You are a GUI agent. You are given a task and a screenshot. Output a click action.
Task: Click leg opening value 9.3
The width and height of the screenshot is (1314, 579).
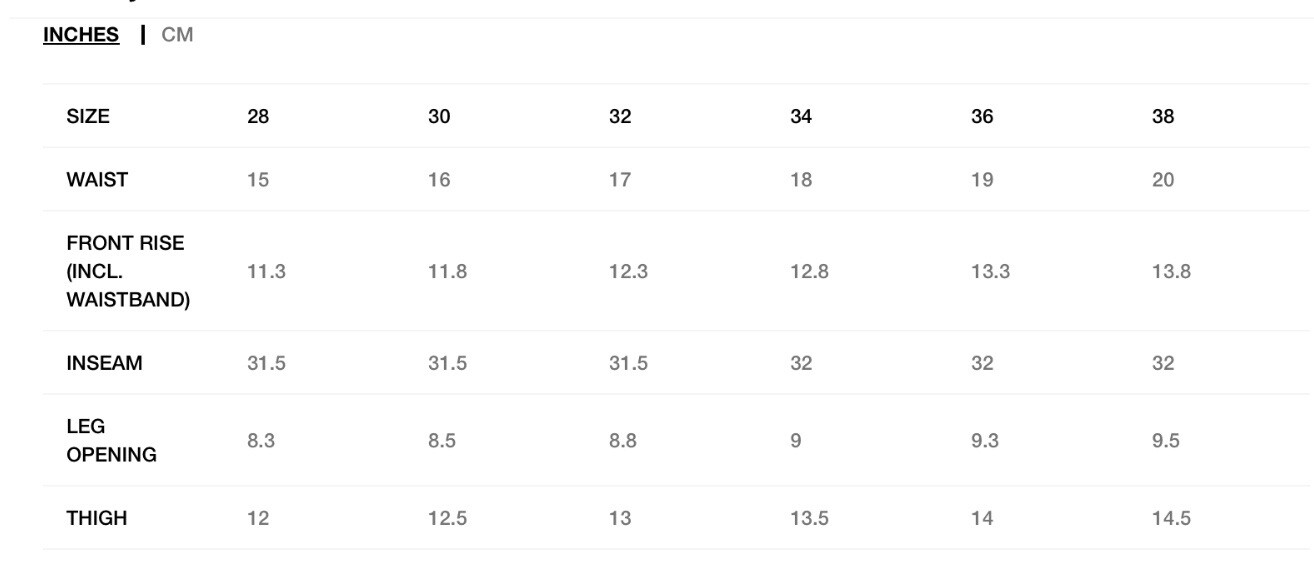(x=985, y=441)
